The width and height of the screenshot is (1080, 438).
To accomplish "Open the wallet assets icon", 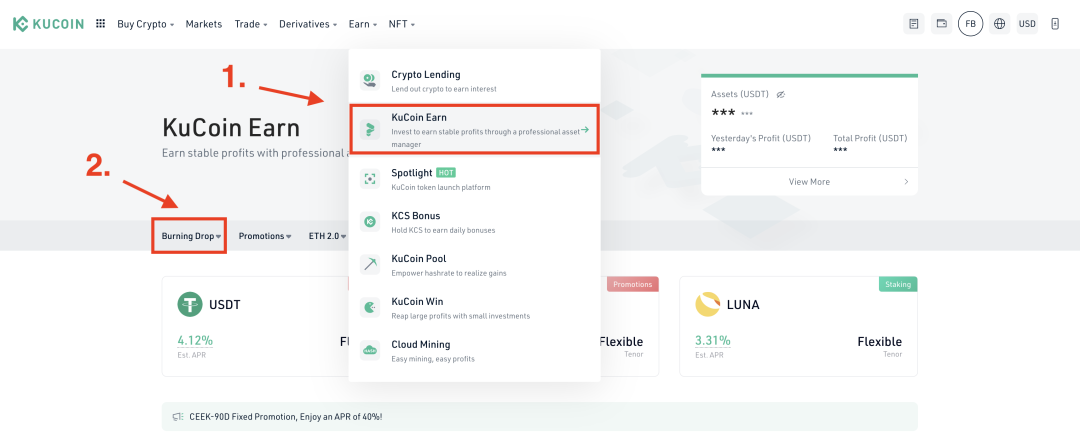I will 942,24.
